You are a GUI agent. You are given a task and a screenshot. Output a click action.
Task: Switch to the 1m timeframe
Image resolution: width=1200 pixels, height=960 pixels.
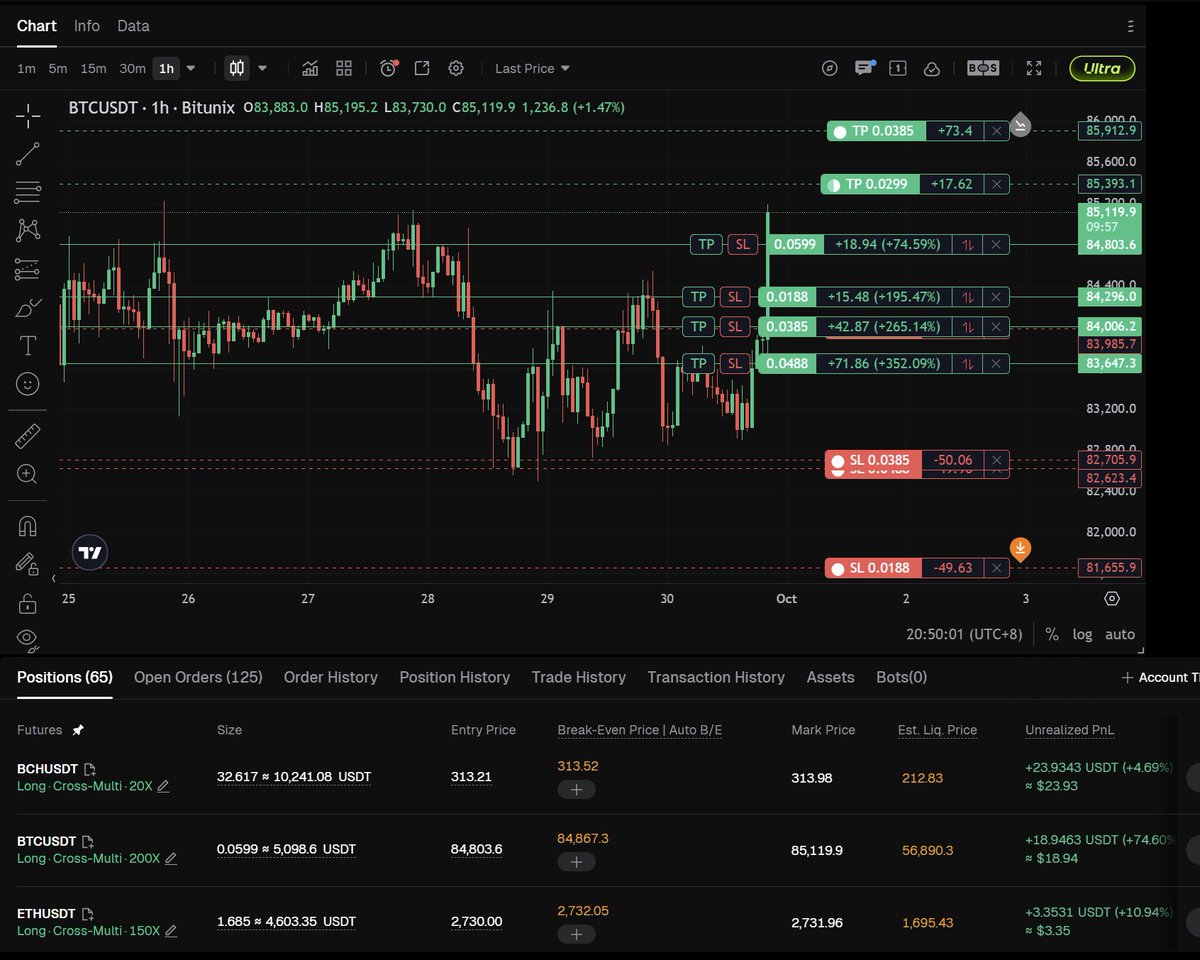[x=27, y=68]
